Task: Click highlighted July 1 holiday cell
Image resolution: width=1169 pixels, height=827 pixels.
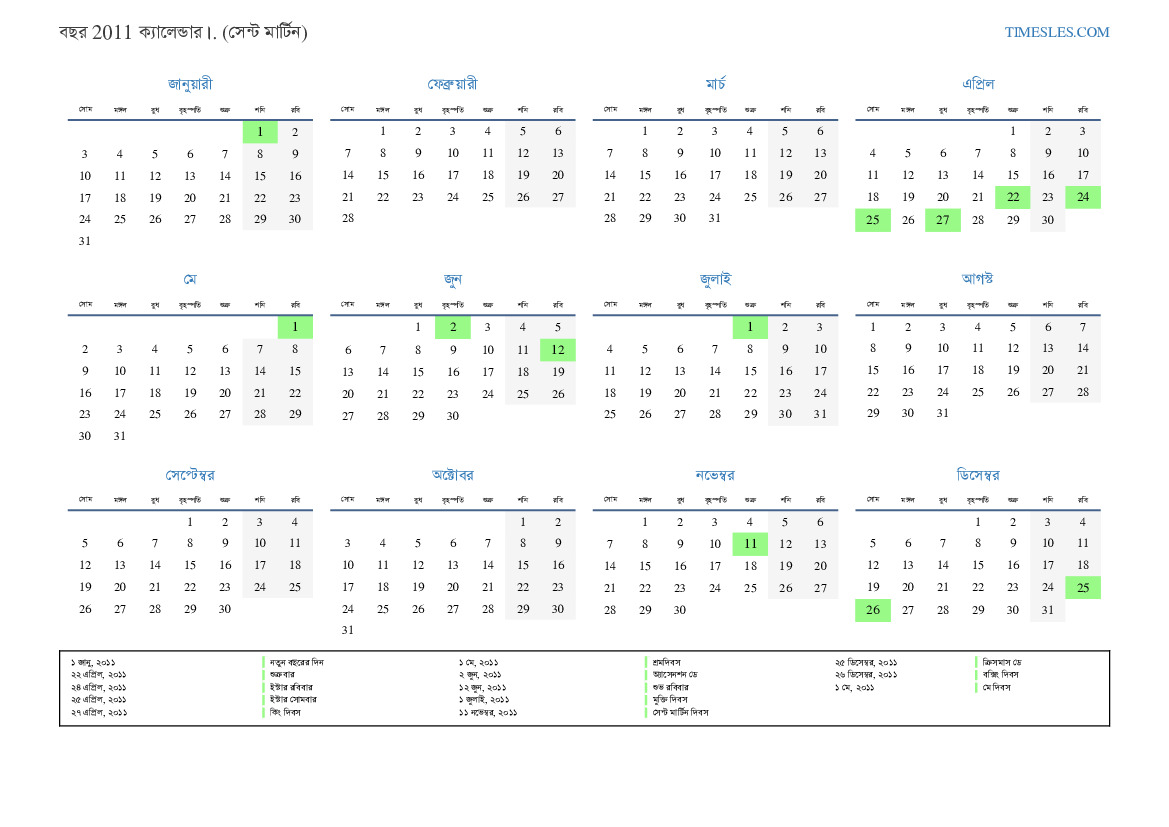Action: pyautogui.click(x=750, y=327)
